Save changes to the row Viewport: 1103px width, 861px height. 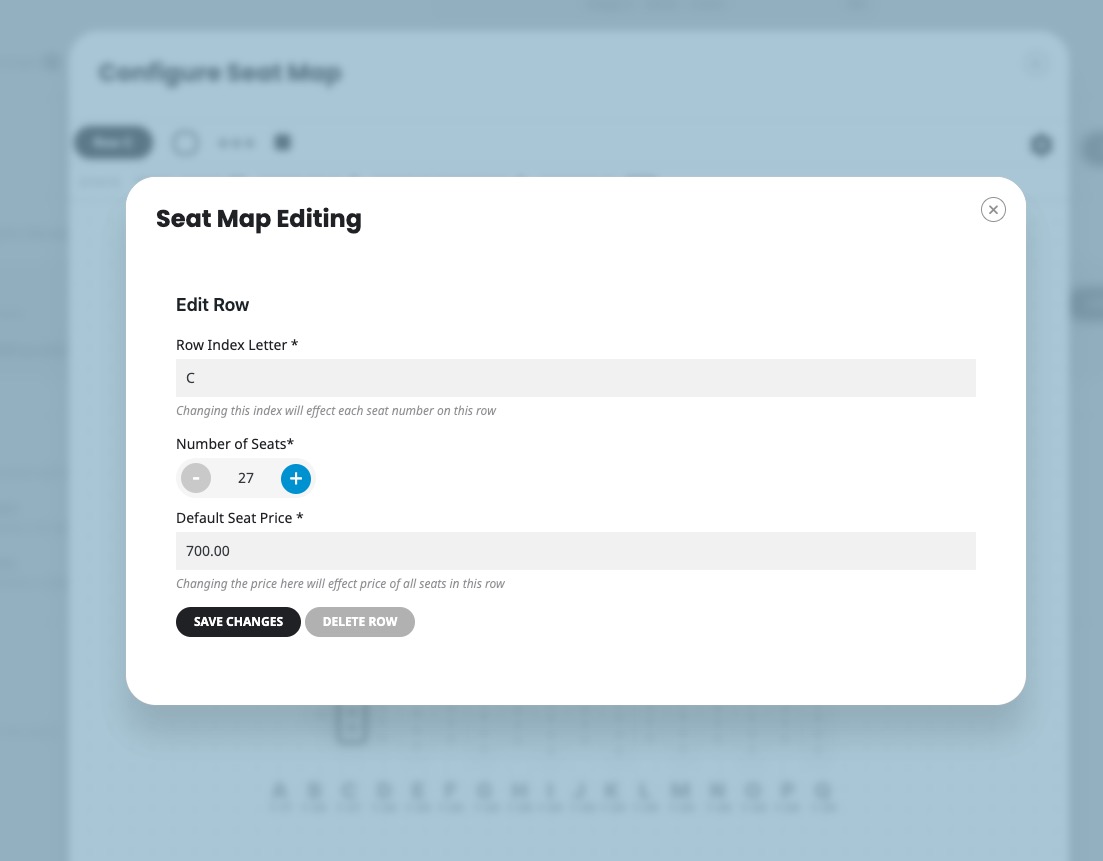pos(238,622)
